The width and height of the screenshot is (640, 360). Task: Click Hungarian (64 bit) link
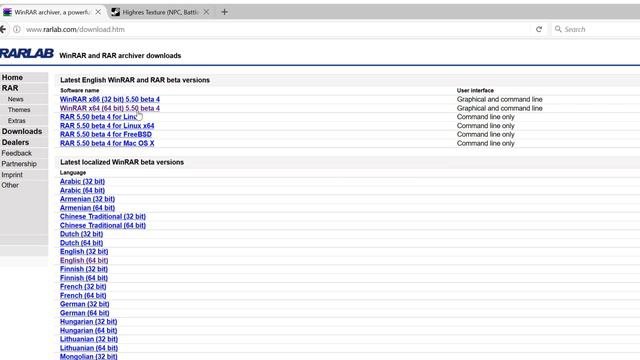click(x=89, y=331)
